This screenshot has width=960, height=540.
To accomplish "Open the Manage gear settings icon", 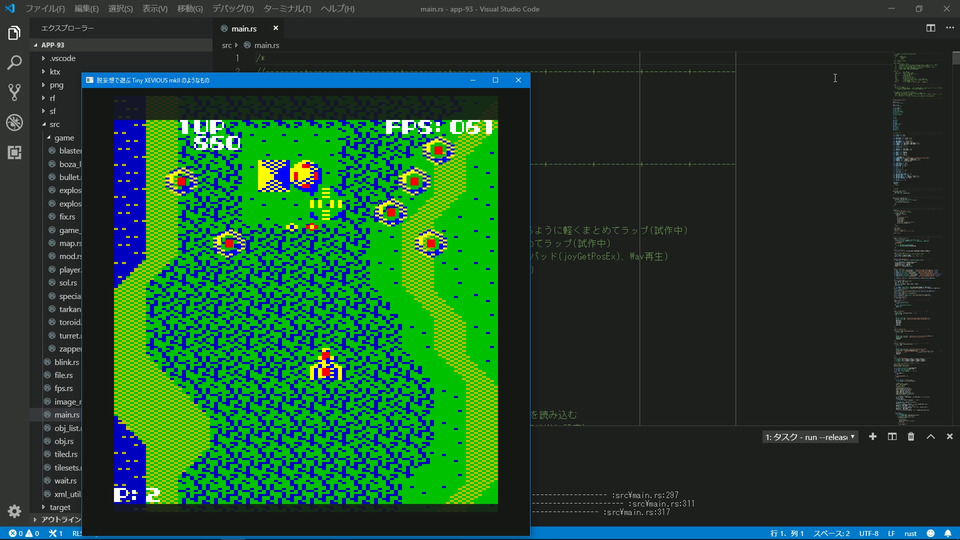I will [x=14, y=511].
